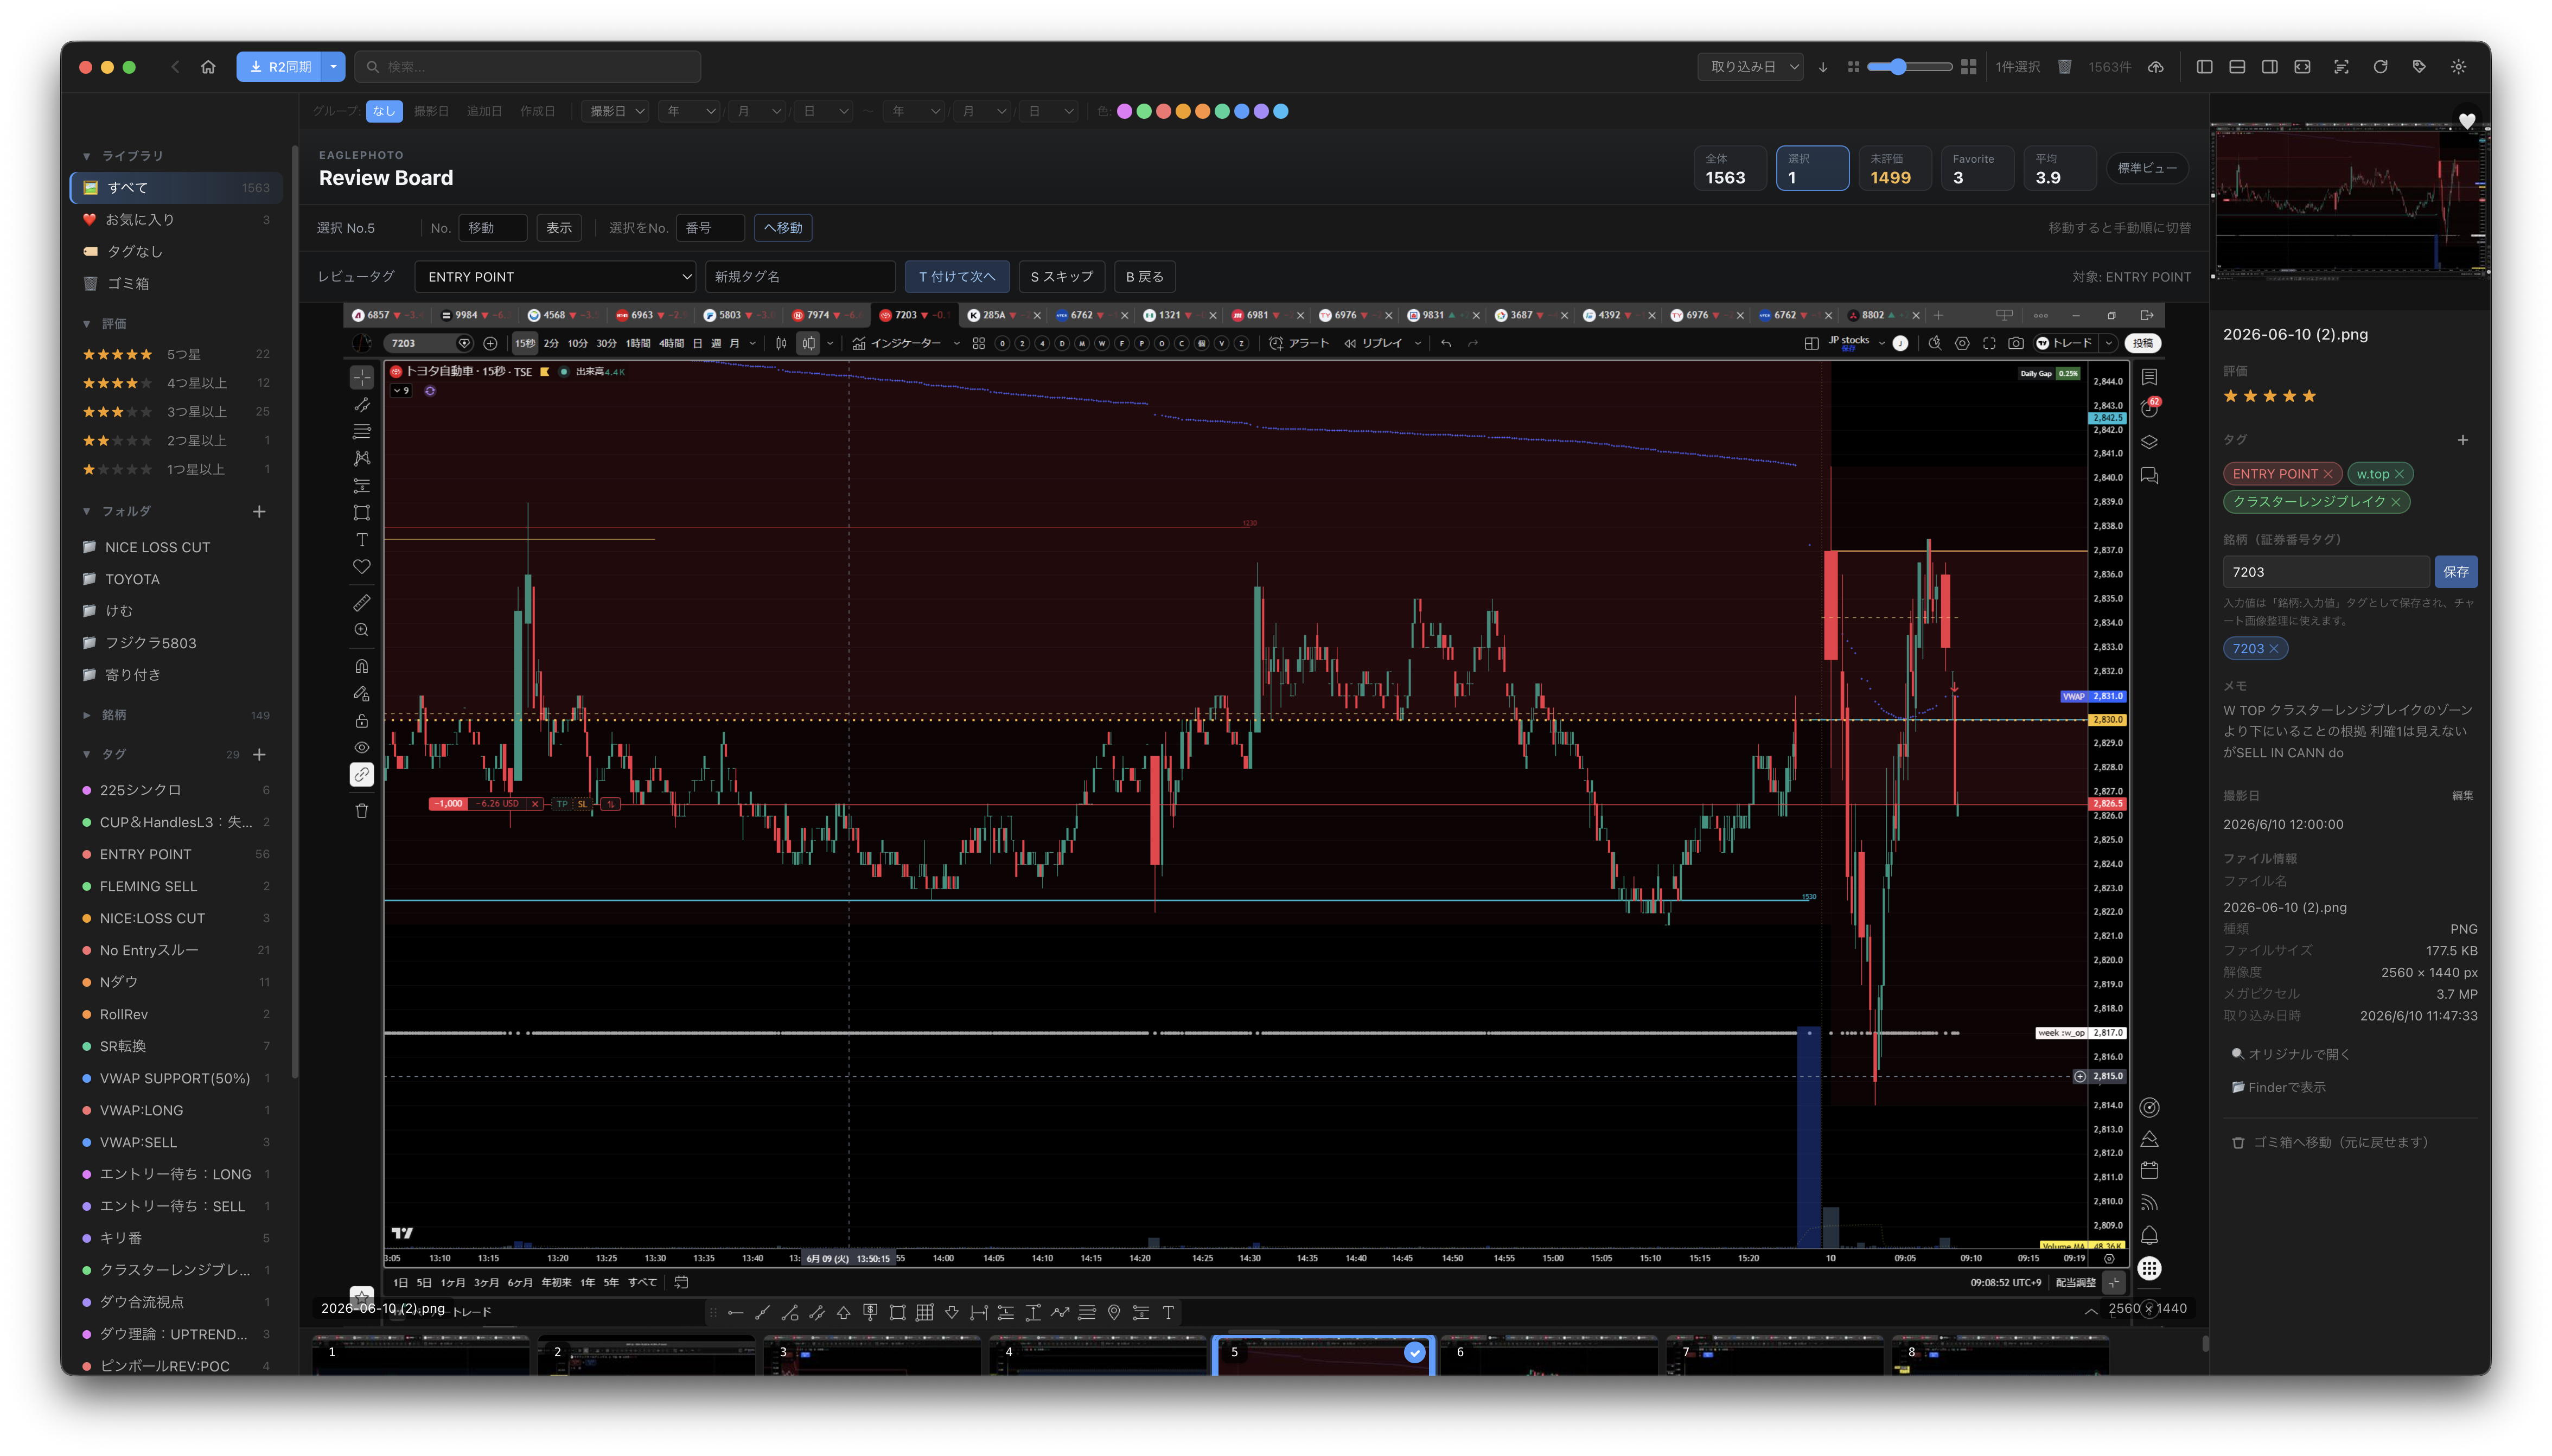Toggle the right sidebar panel icon

click(2270, 67)
